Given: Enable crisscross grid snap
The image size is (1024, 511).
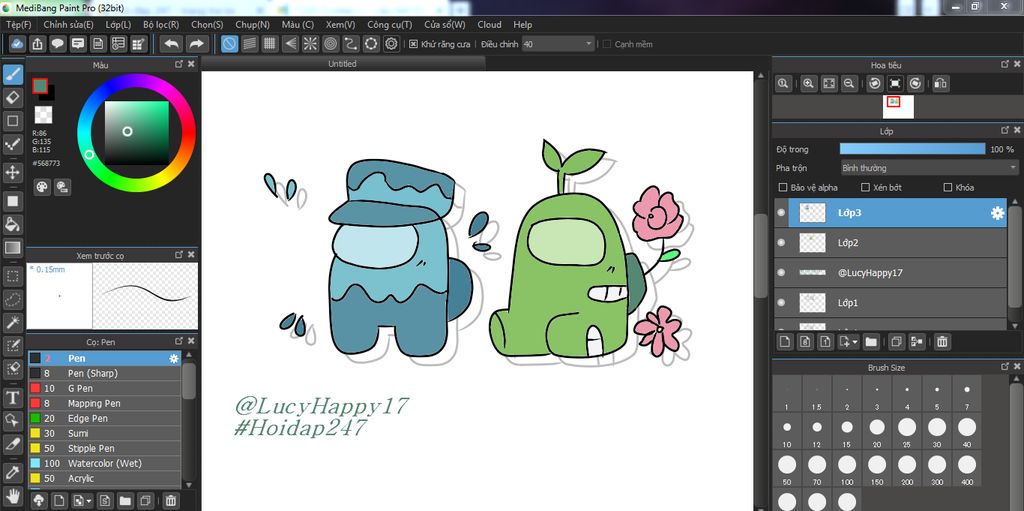Looking at the screenshot, I should (x=269, y=44).
